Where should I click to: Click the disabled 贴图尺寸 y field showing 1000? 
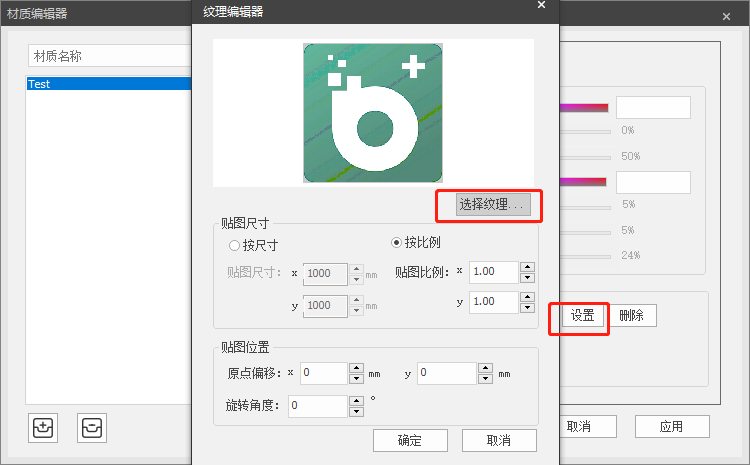coord(325,306)
